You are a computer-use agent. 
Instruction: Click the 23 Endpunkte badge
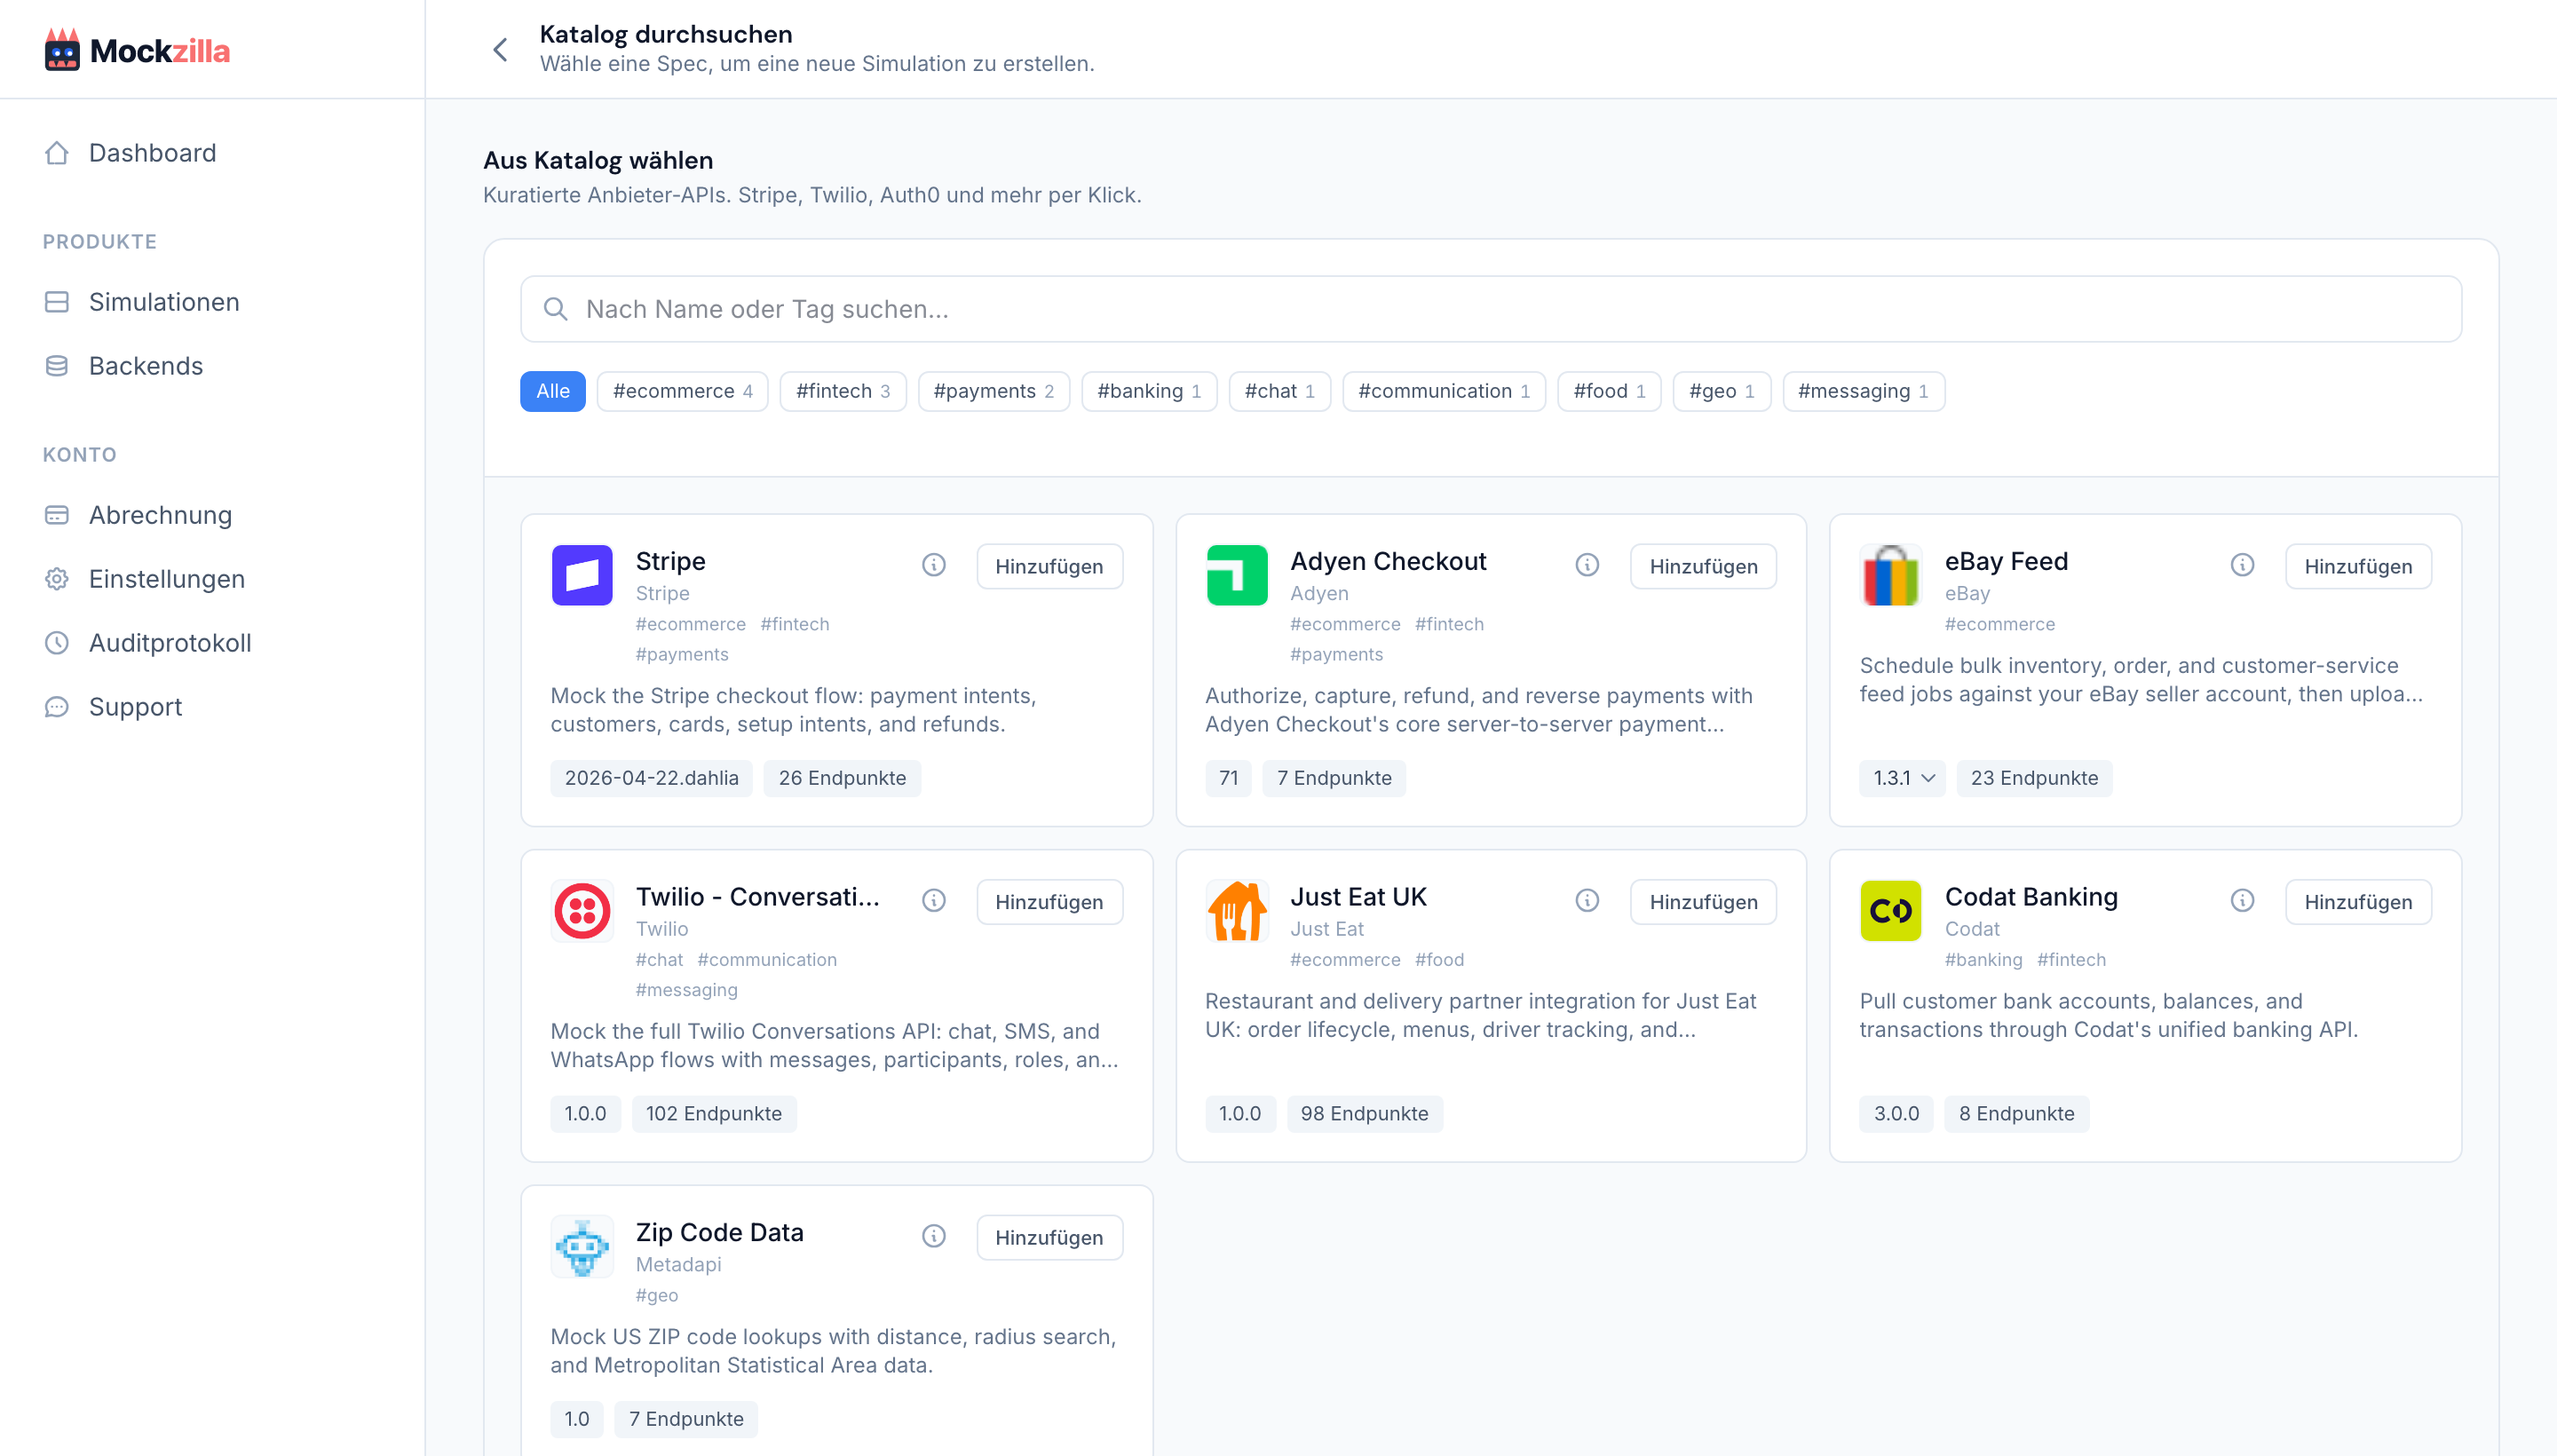point(2034,778)
